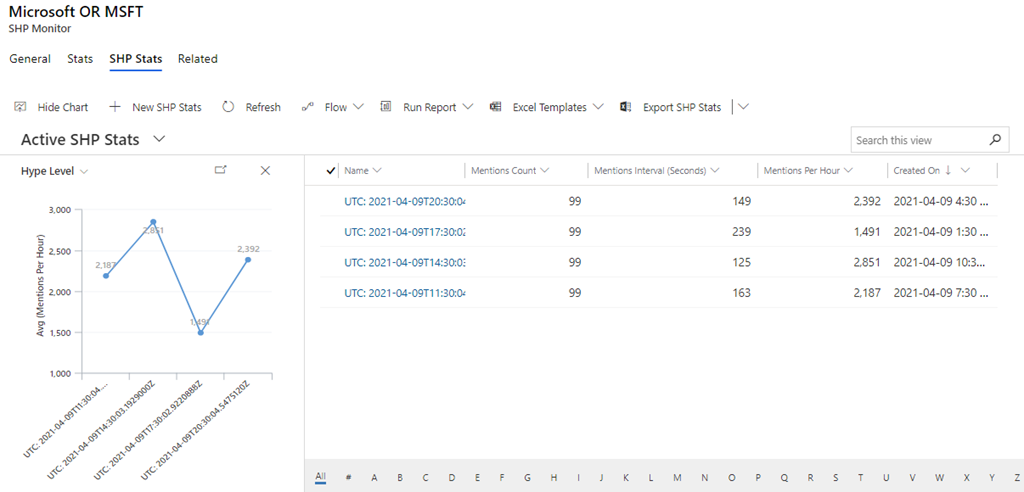
Task: Click Mentions Interval value 125
Action: click(x=742, y=262)
